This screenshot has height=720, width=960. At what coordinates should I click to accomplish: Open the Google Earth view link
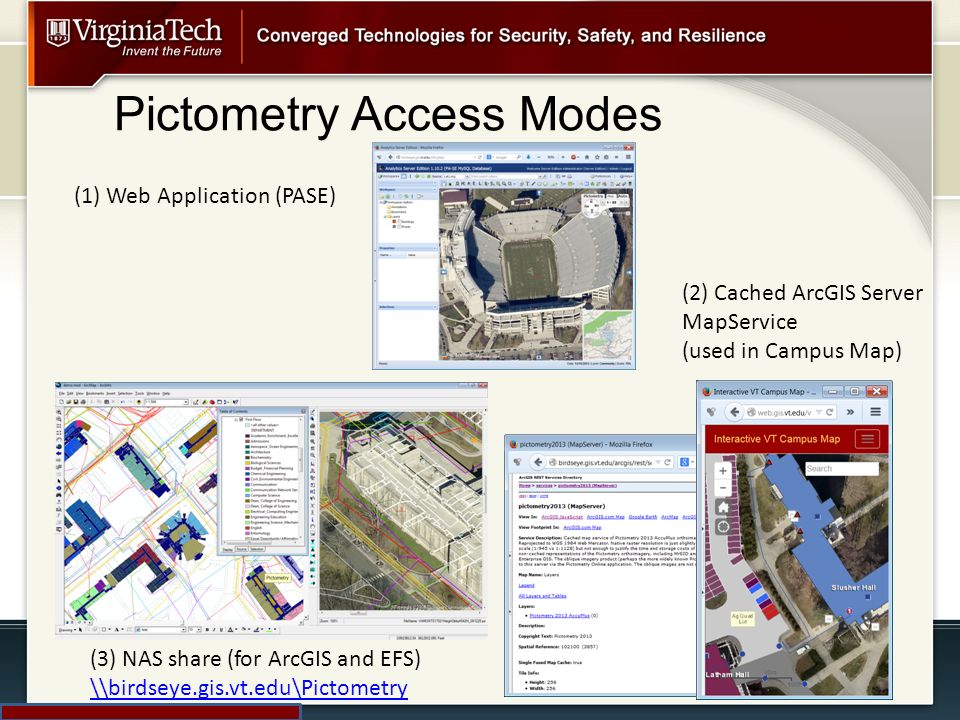643,517
